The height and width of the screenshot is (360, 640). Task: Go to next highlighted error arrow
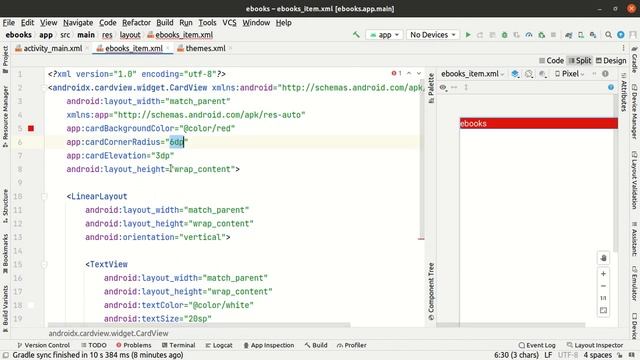point(419,73)
